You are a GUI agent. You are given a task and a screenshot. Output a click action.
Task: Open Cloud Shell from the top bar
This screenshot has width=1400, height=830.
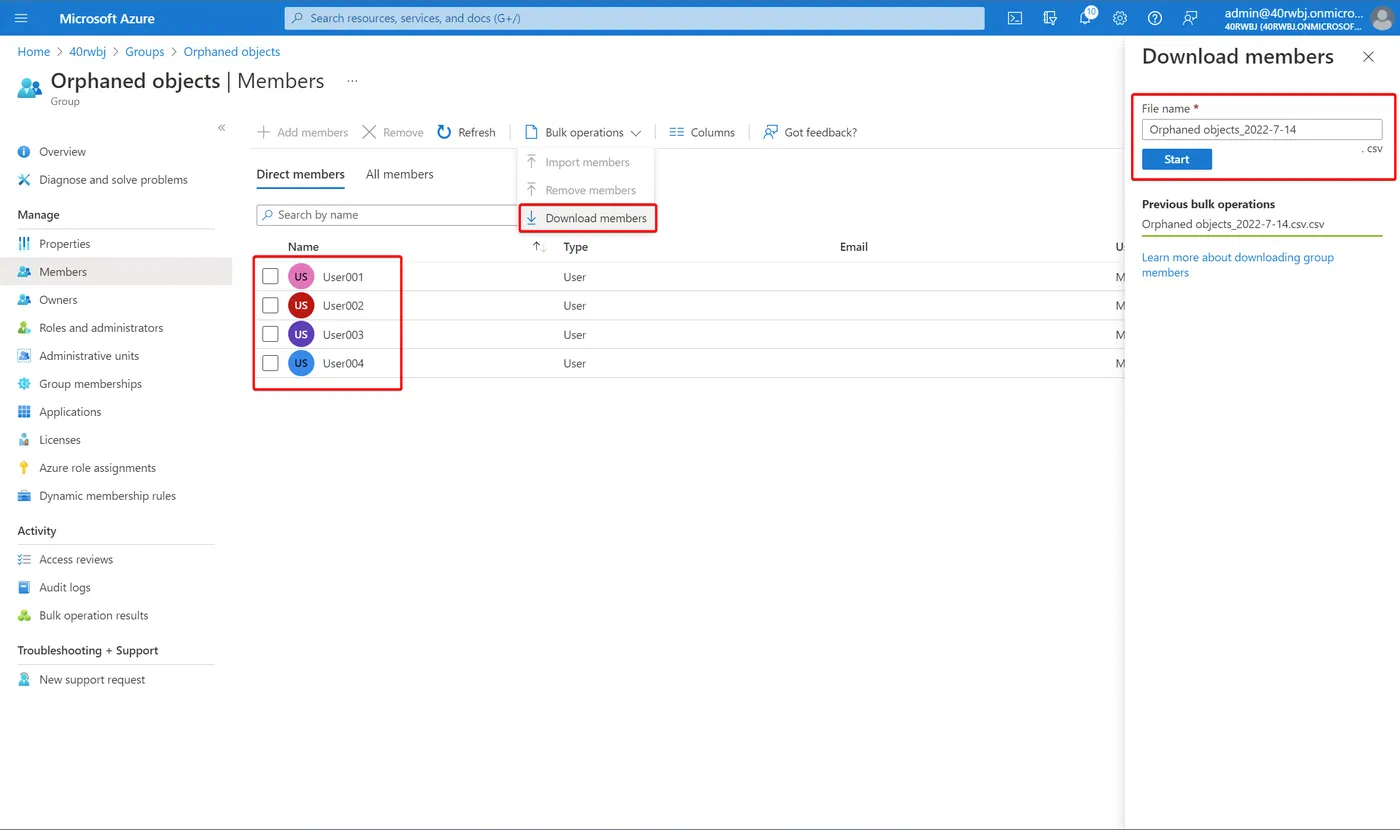click(1015, 18)
